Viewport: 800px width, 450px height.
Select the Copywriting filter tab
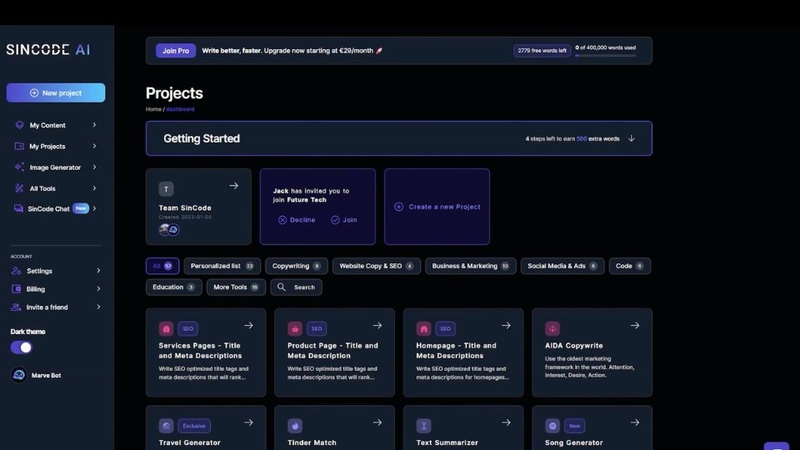point(296,266)
